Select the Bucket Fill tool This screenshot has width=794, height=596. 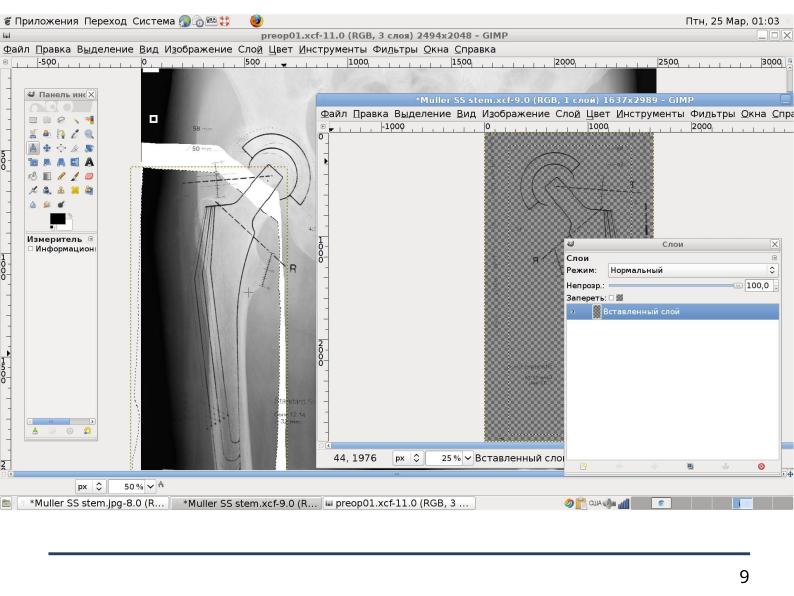pos(33,176)
